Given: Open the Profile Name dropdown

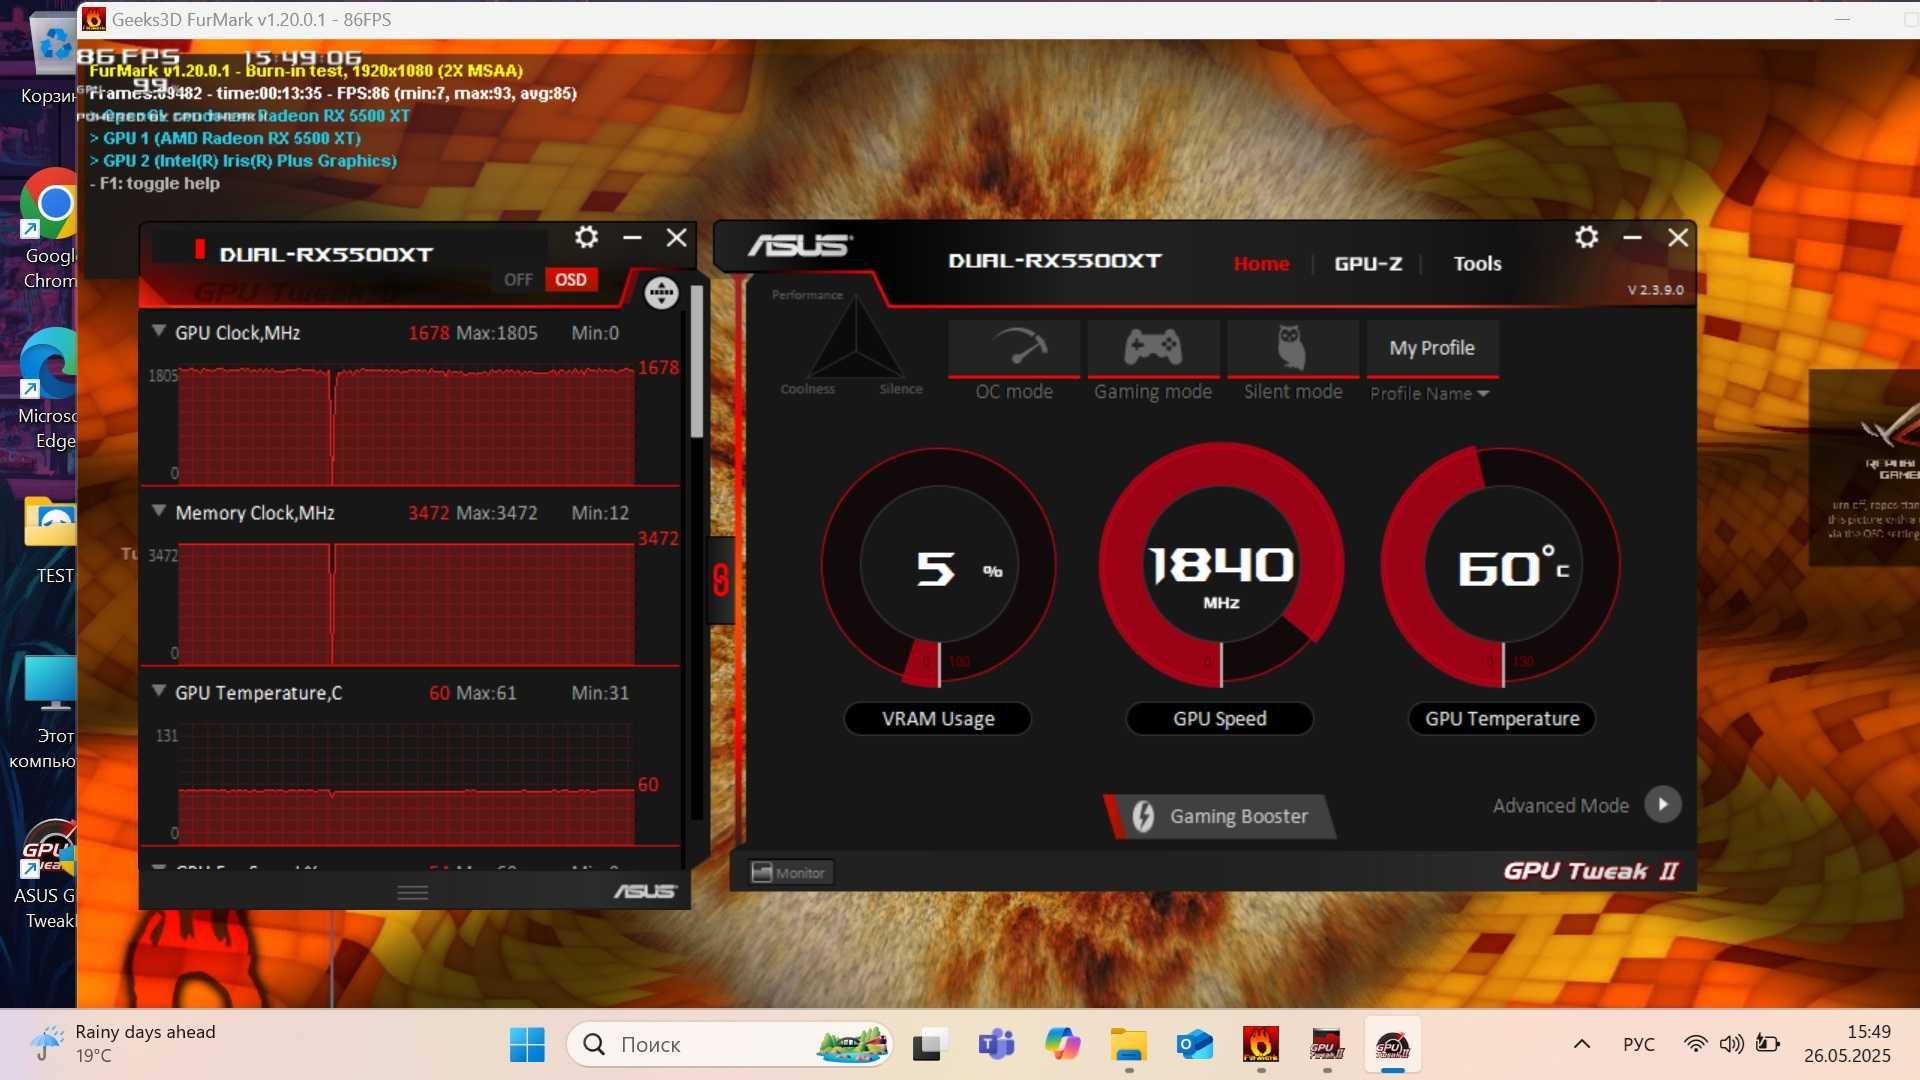Looking at the screenshot, I should [x=1429, y=394].
